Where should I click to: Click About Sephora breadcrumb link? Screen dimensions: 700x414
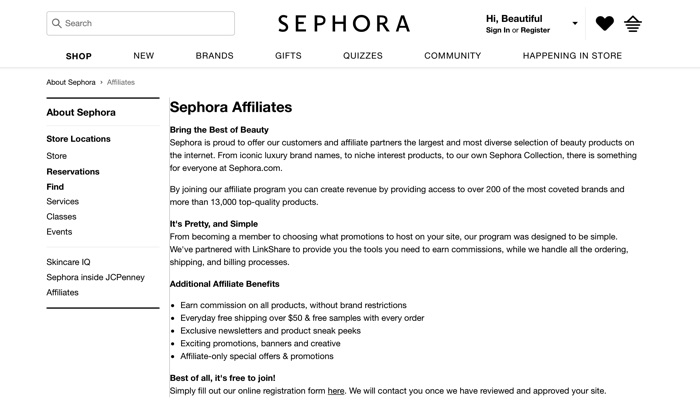coord(71,82)
